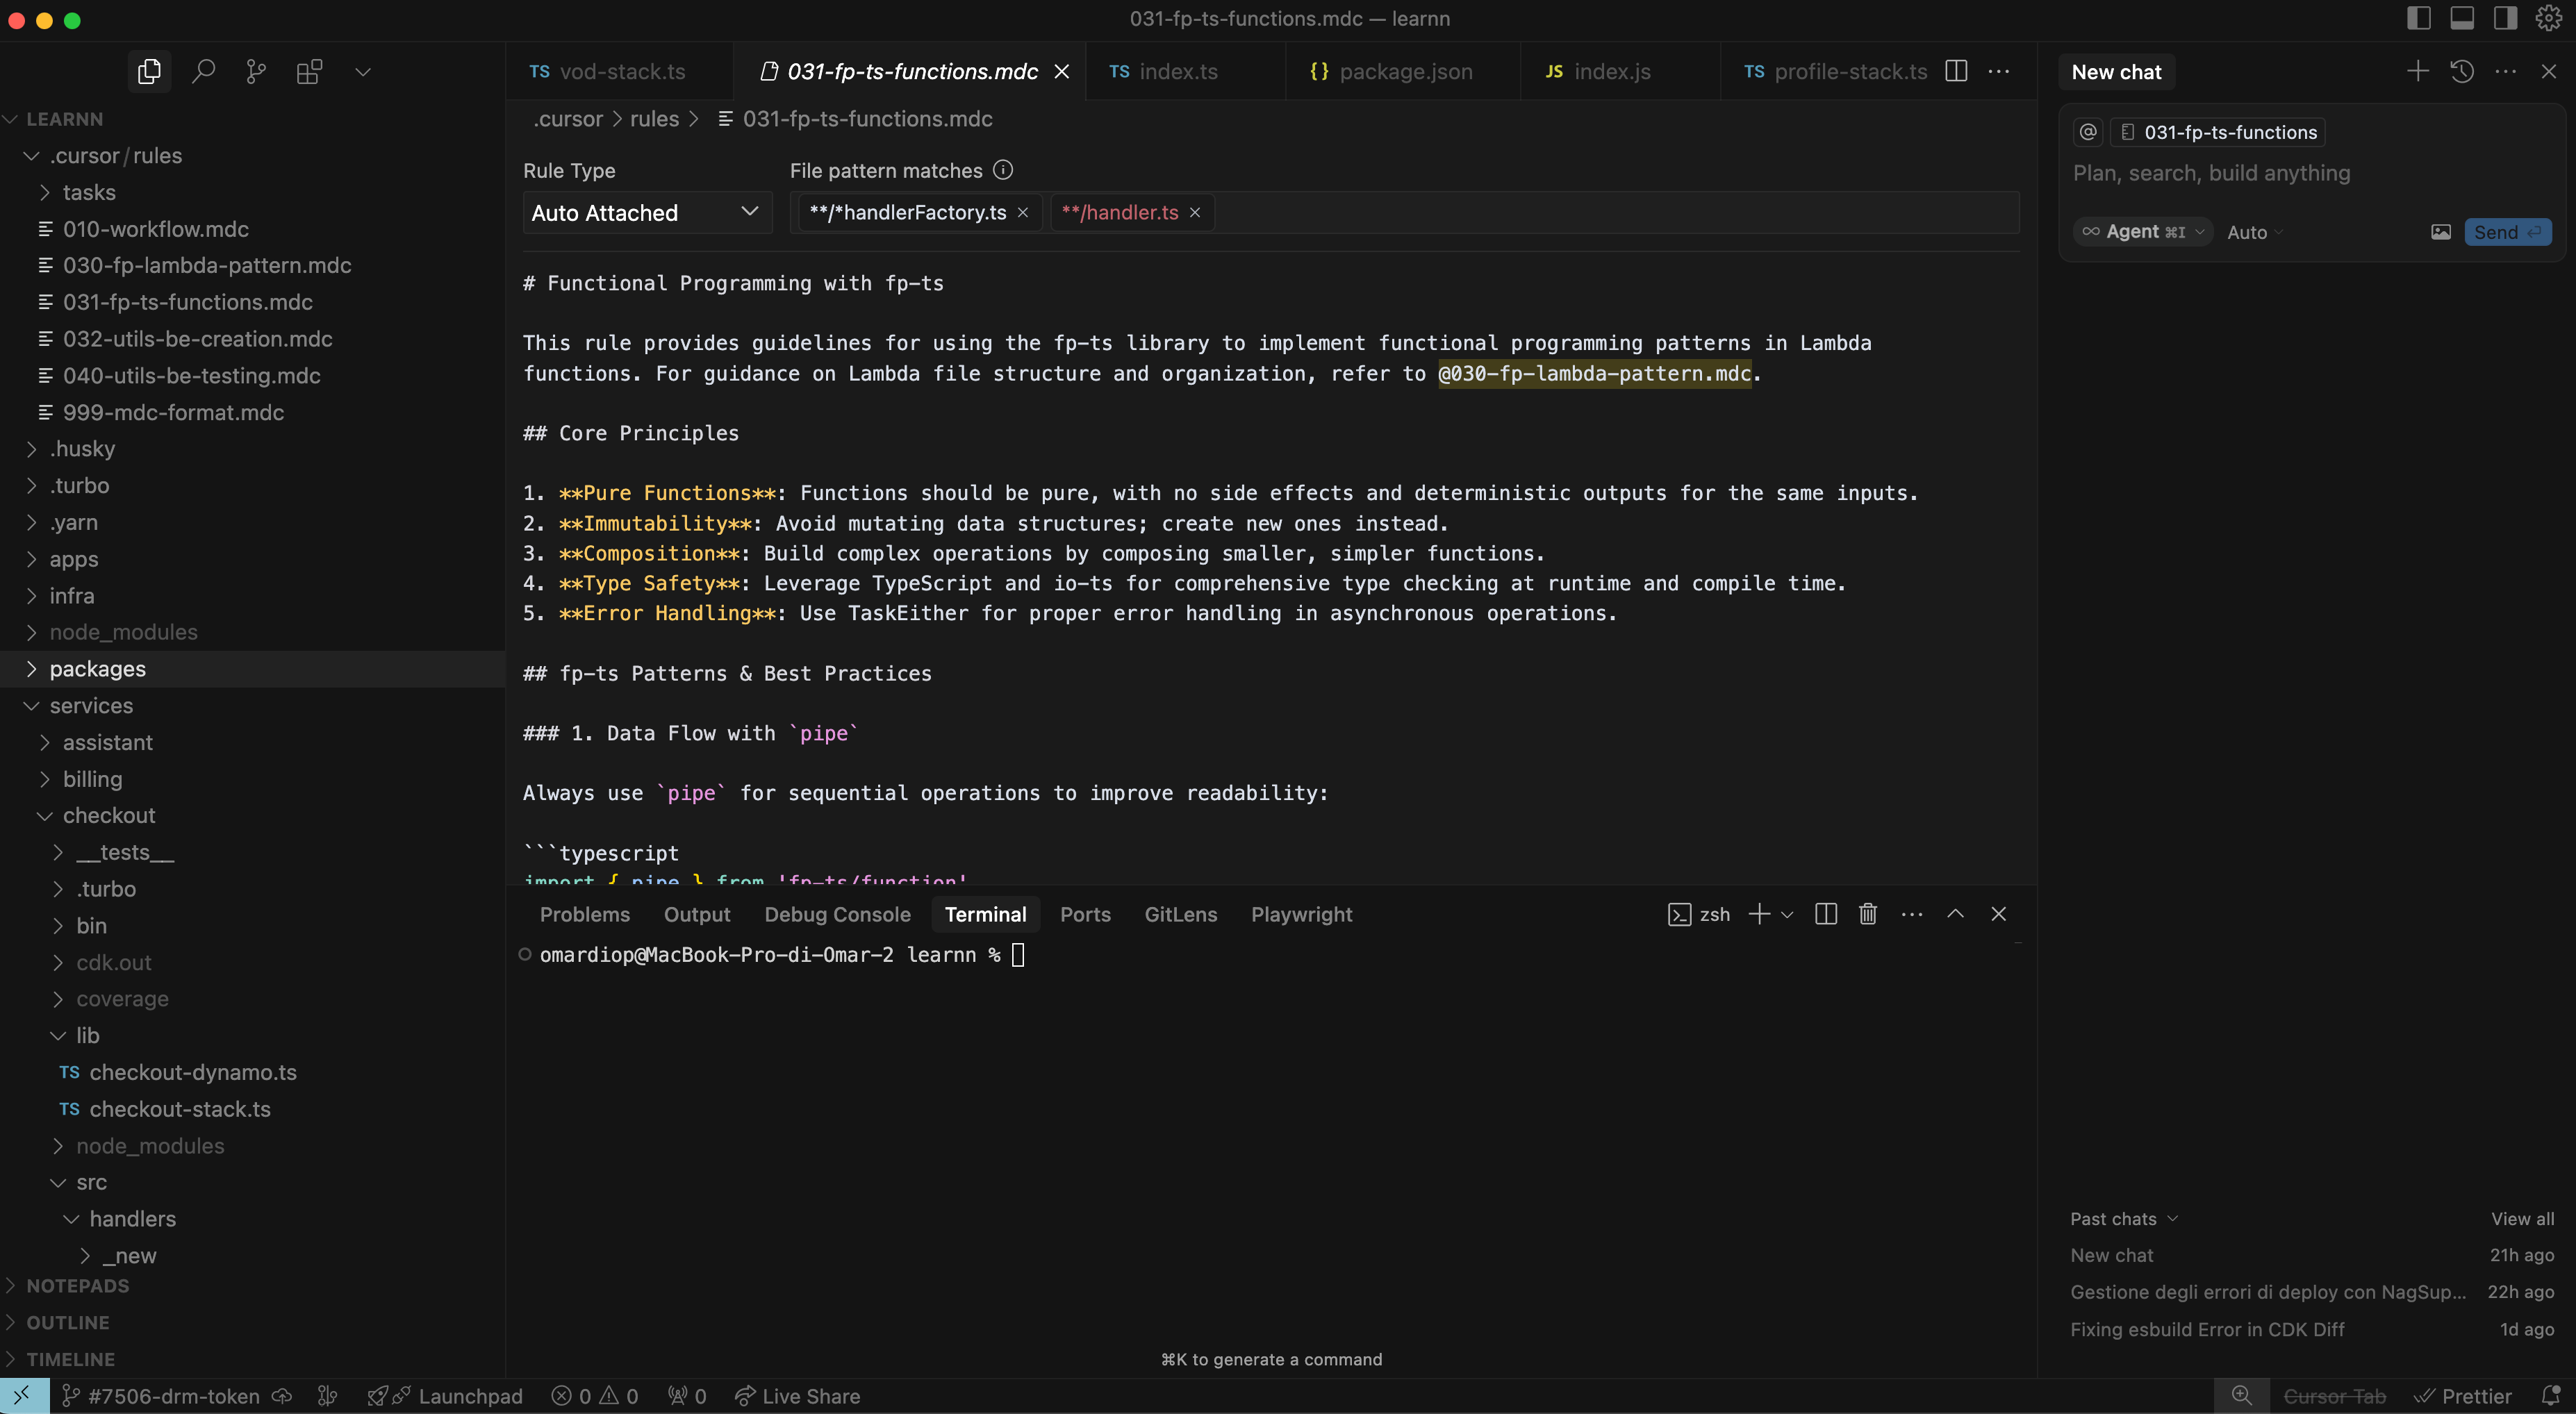Viewport: 2576px width, 1414px height.
Task: Split the editor to the right
Action: point(1956,71)
